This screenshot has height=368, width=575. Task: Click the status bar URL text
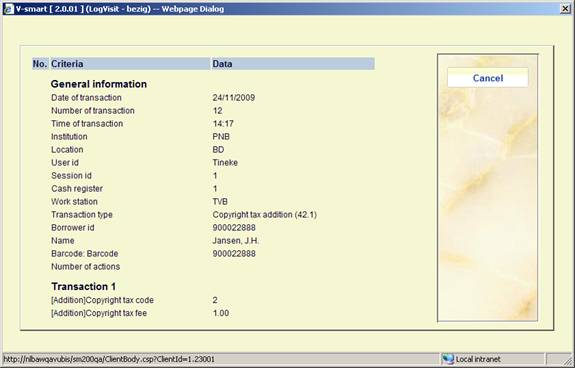(109, 359)
